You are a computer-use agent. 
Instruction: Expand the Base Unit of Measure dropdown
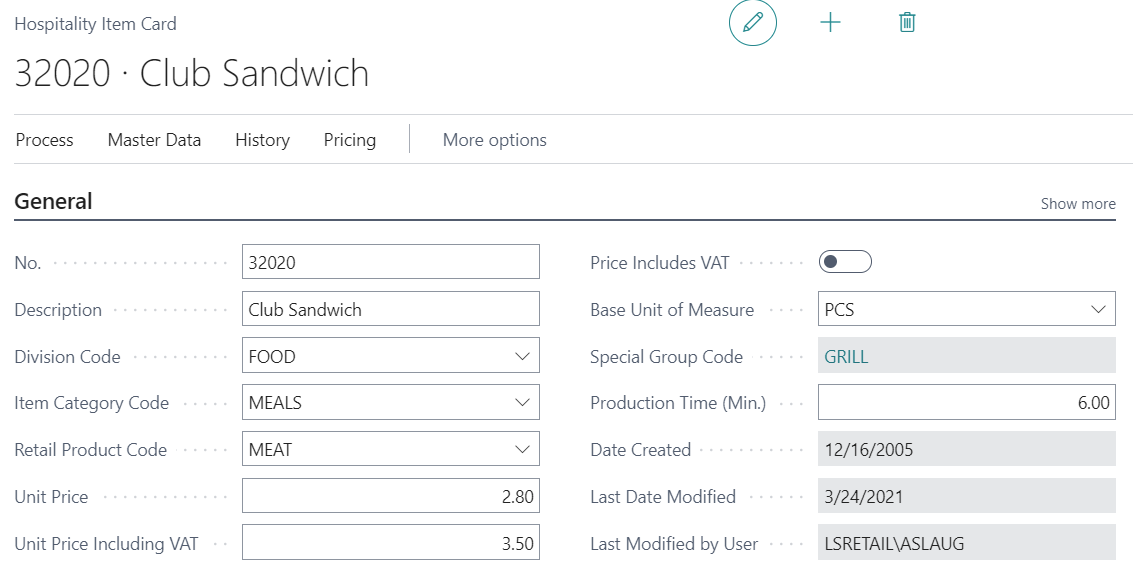(1097, 310)
